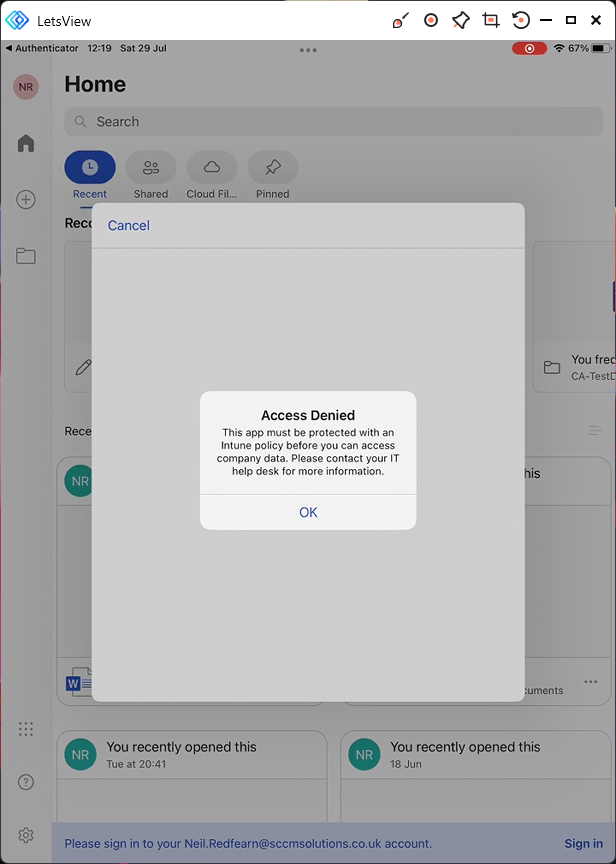Open the apps grid in the sidebar

tap(26, 729)
